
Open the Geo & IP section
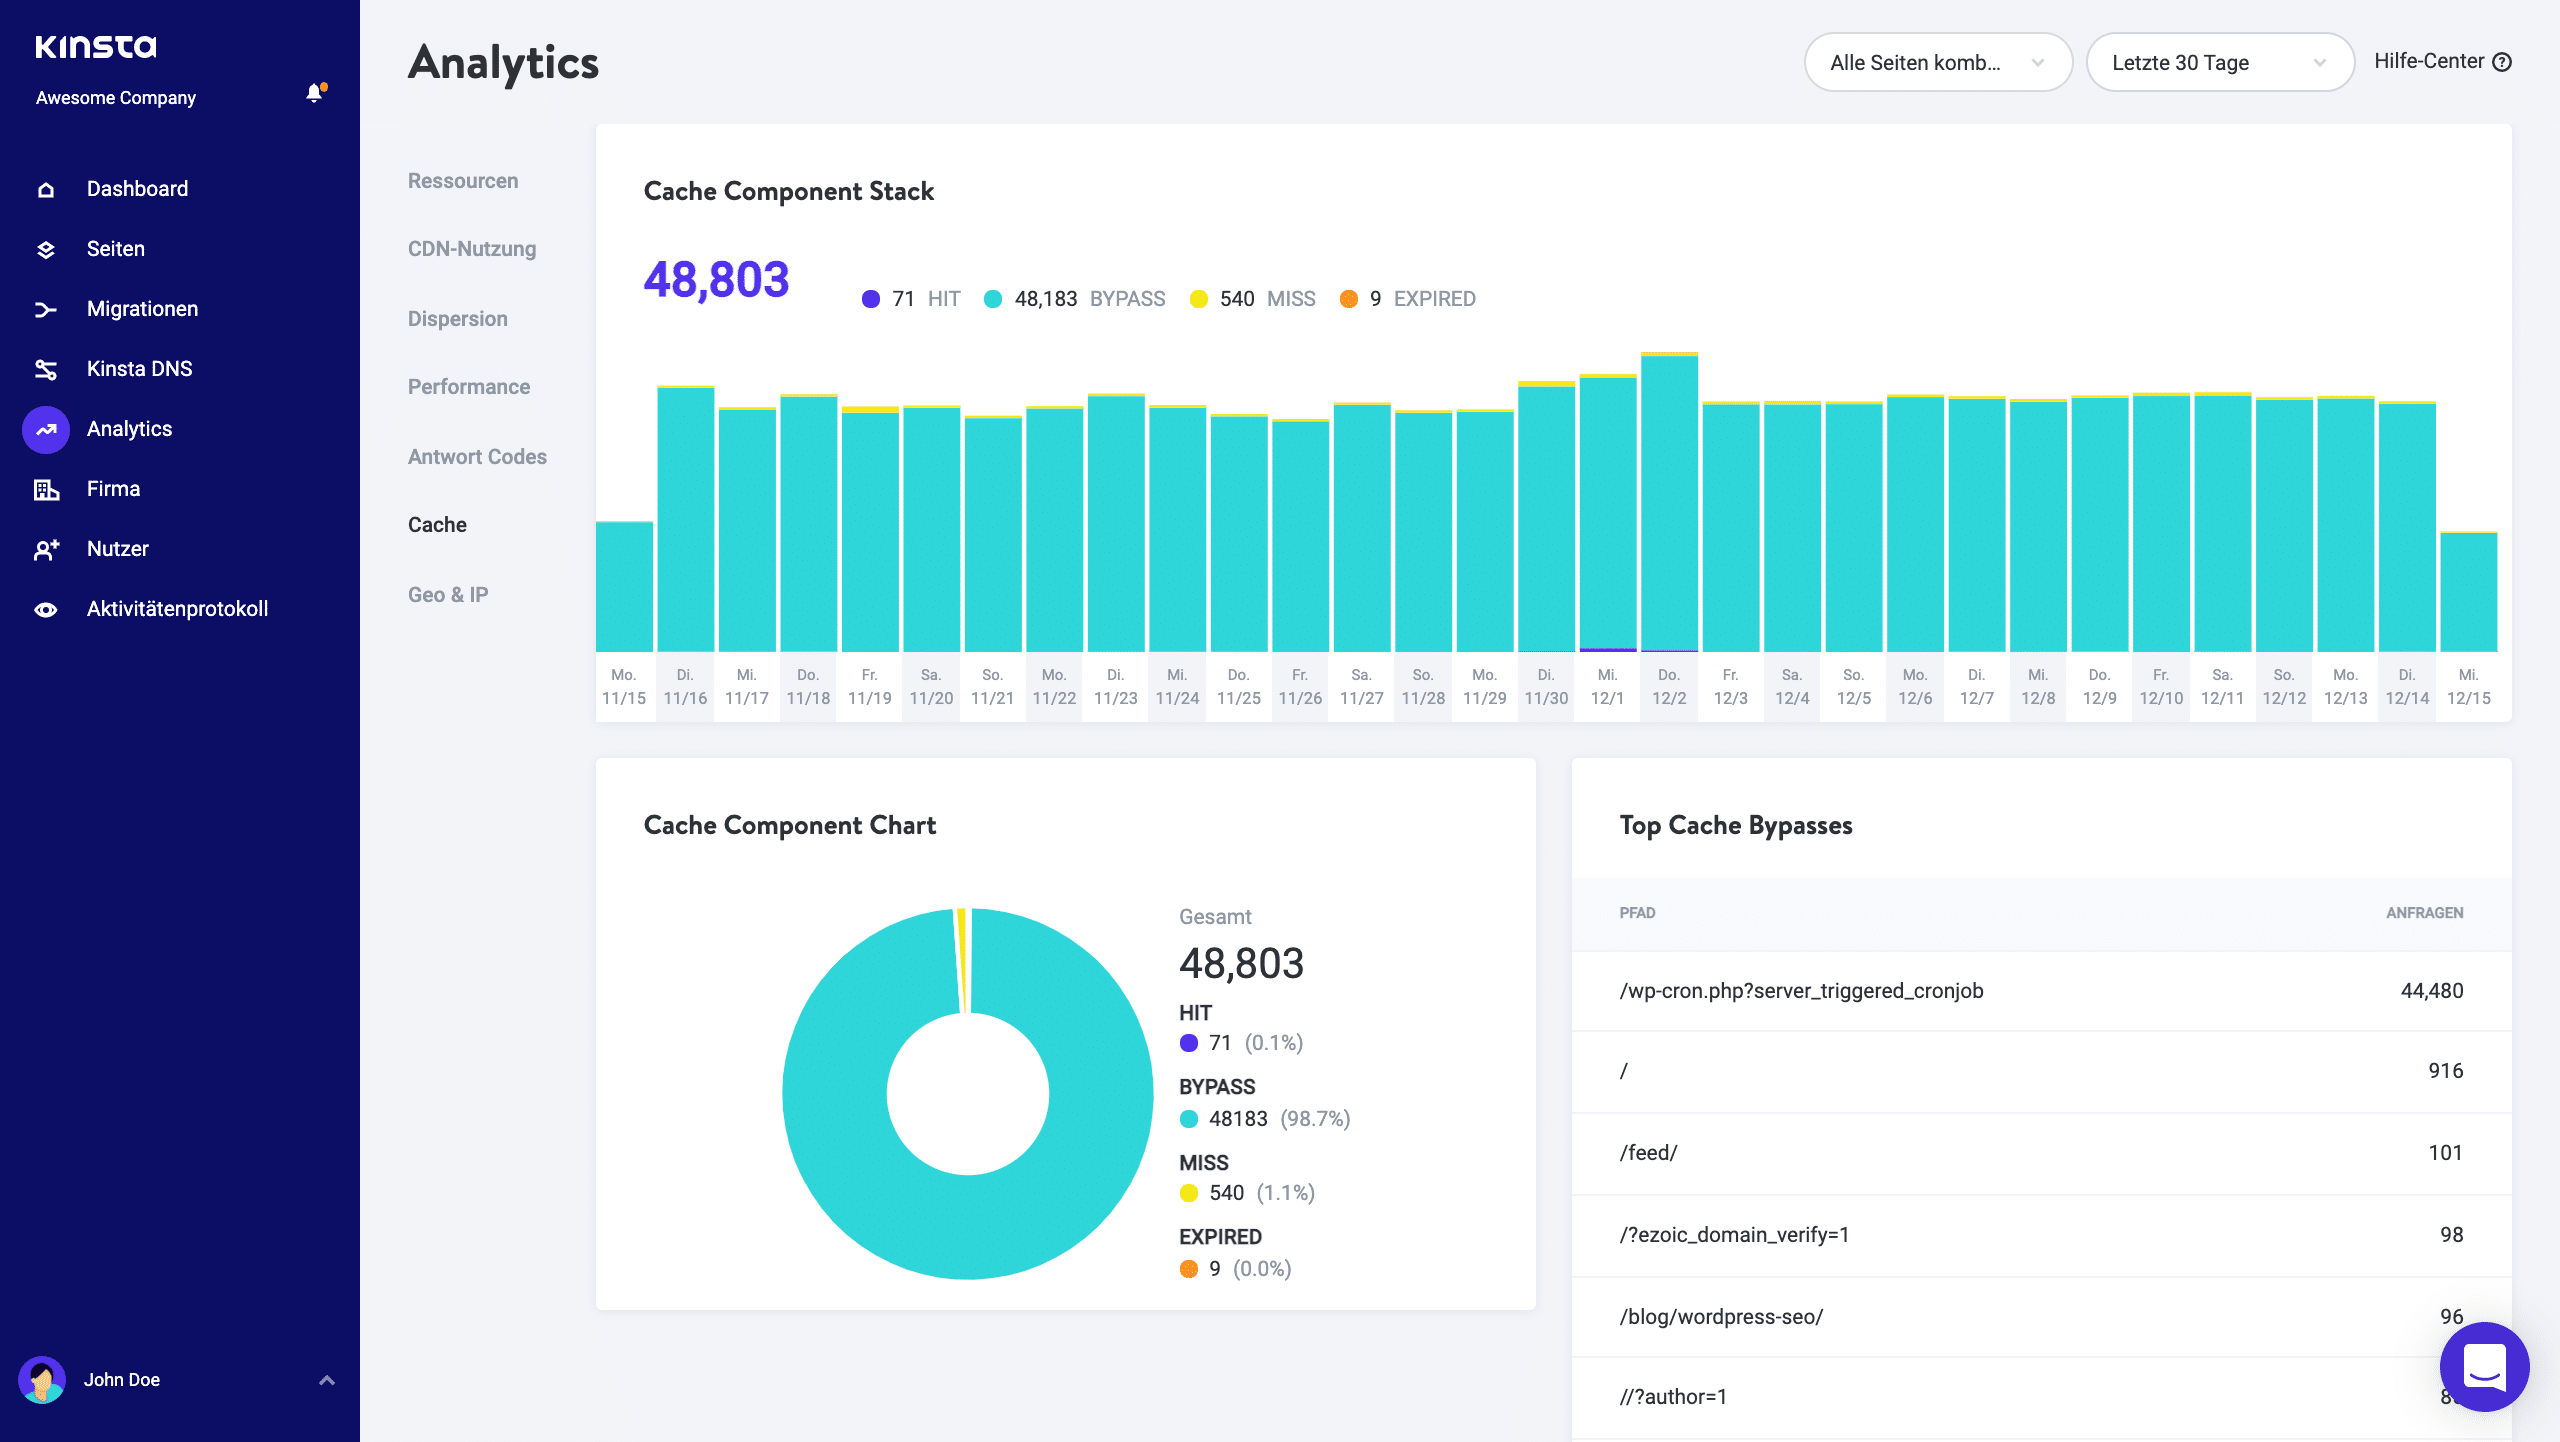pos(447,594)
